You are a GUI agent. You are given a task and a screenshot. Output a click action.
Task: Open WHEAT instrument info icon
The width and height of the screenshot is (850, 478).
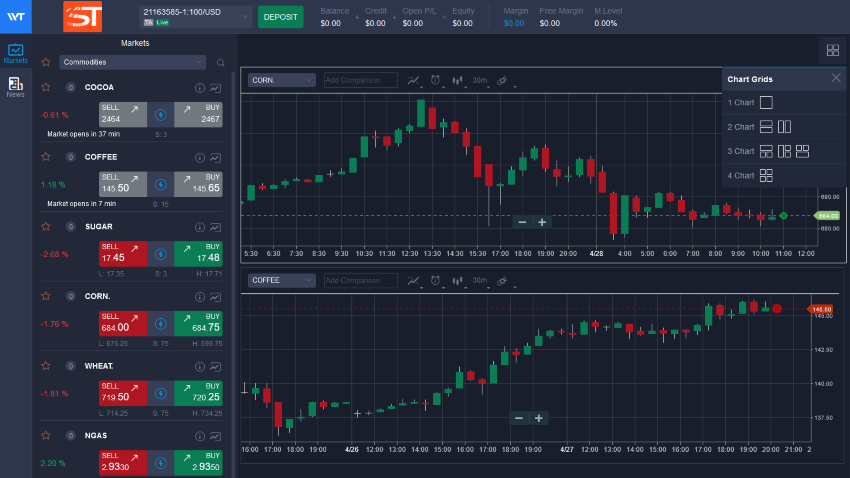pos(200,367)
